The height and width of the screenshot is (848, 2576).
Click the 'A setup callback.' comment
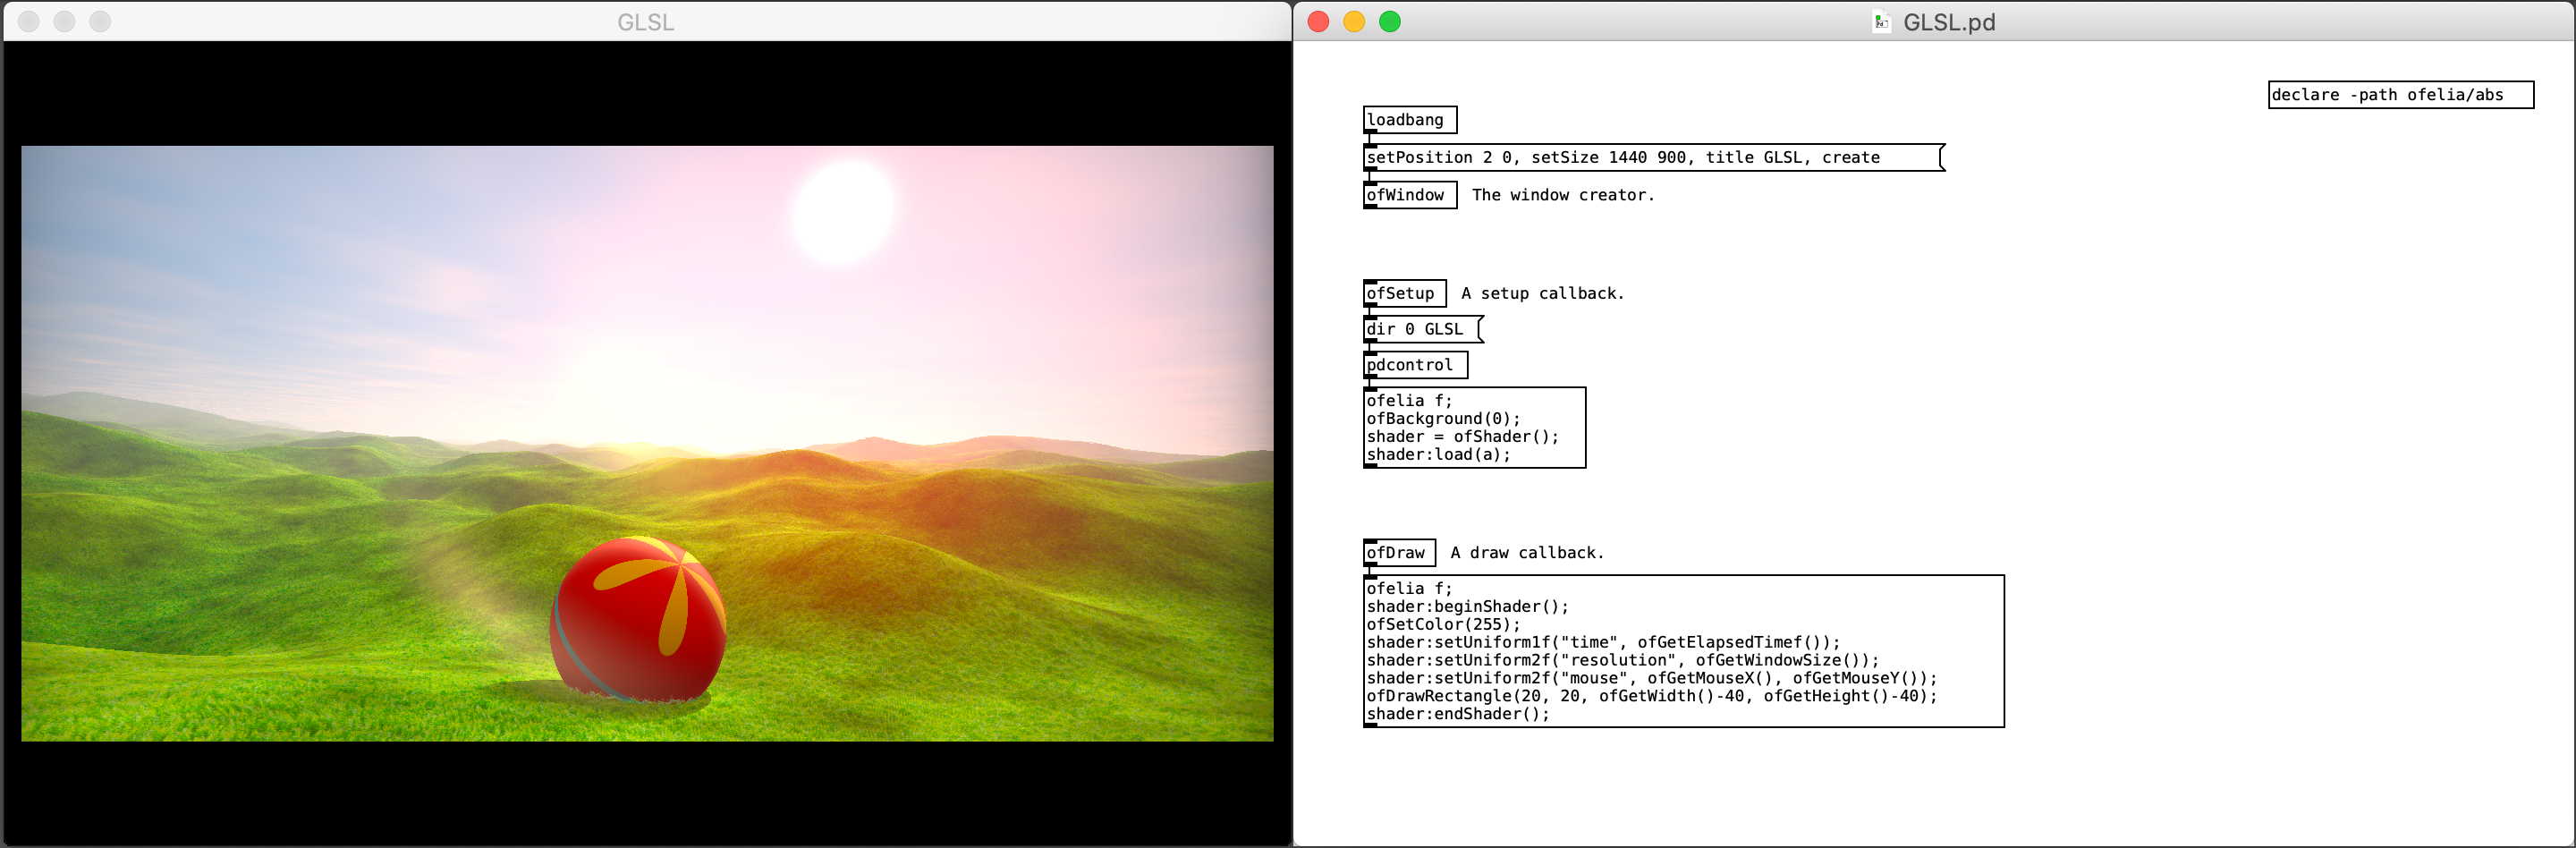(x=1542, y=293)
